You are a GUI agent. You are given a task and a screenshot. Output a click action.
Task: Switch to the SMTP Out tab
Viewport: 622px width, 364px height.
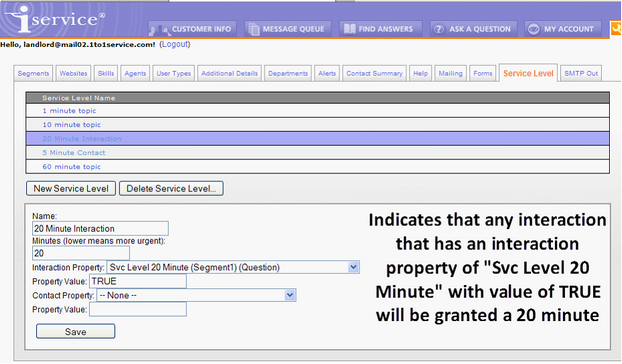pos(581,73)
